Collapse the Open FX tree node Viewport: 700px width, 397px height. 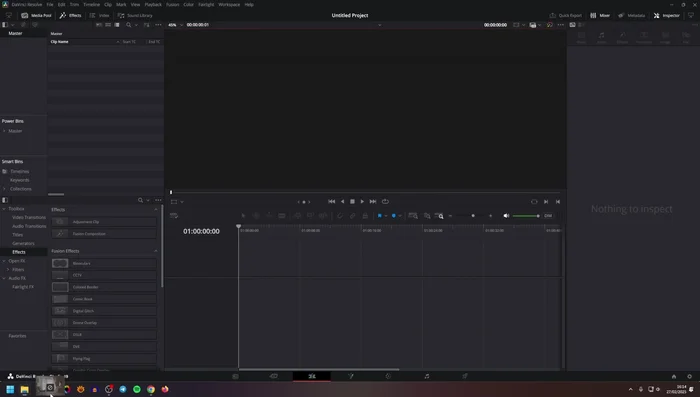(4, 261)
